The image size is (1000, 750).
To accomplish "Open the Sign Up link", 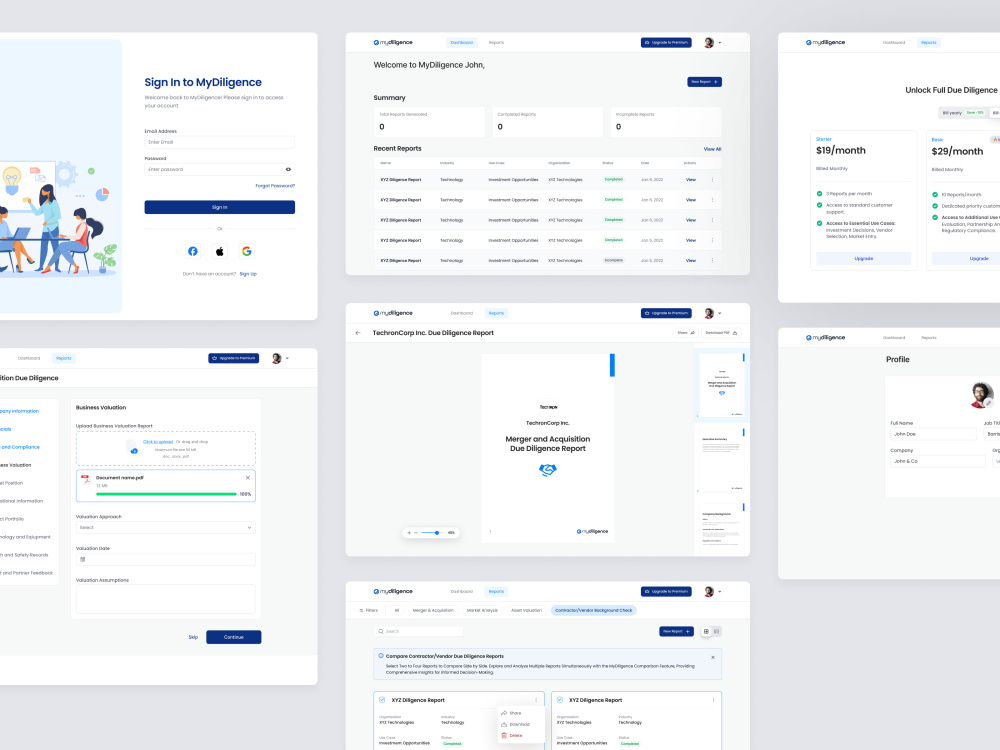I will point(248,274).
